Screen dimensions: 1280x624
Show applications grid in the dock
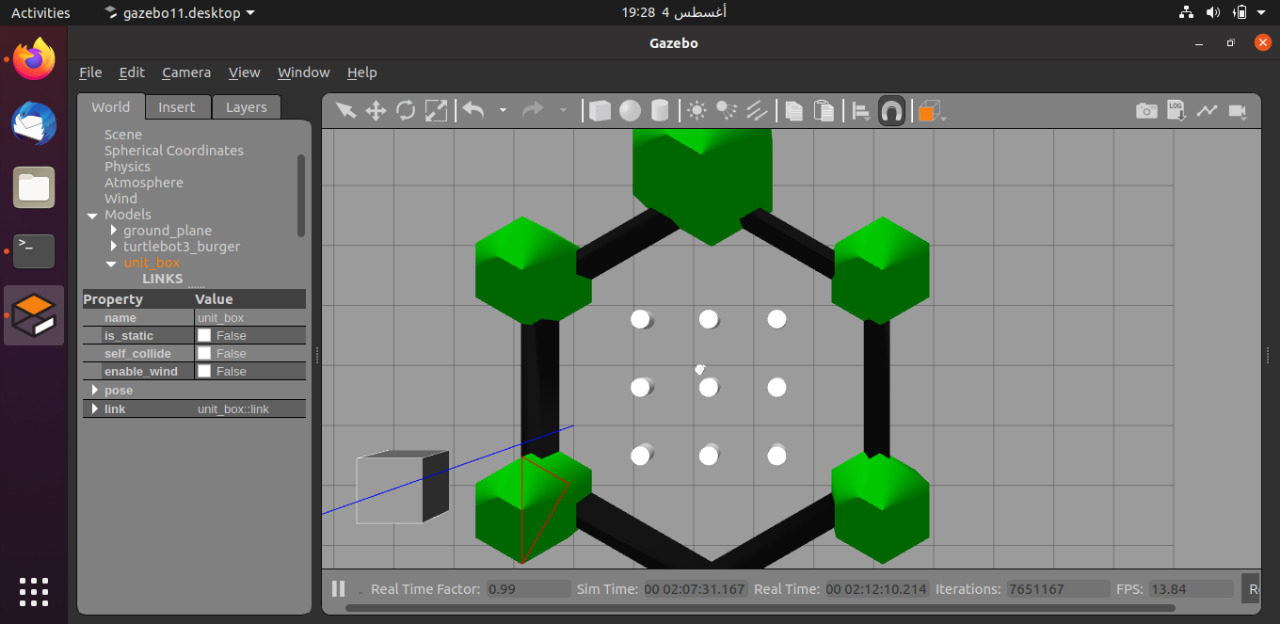34,591
